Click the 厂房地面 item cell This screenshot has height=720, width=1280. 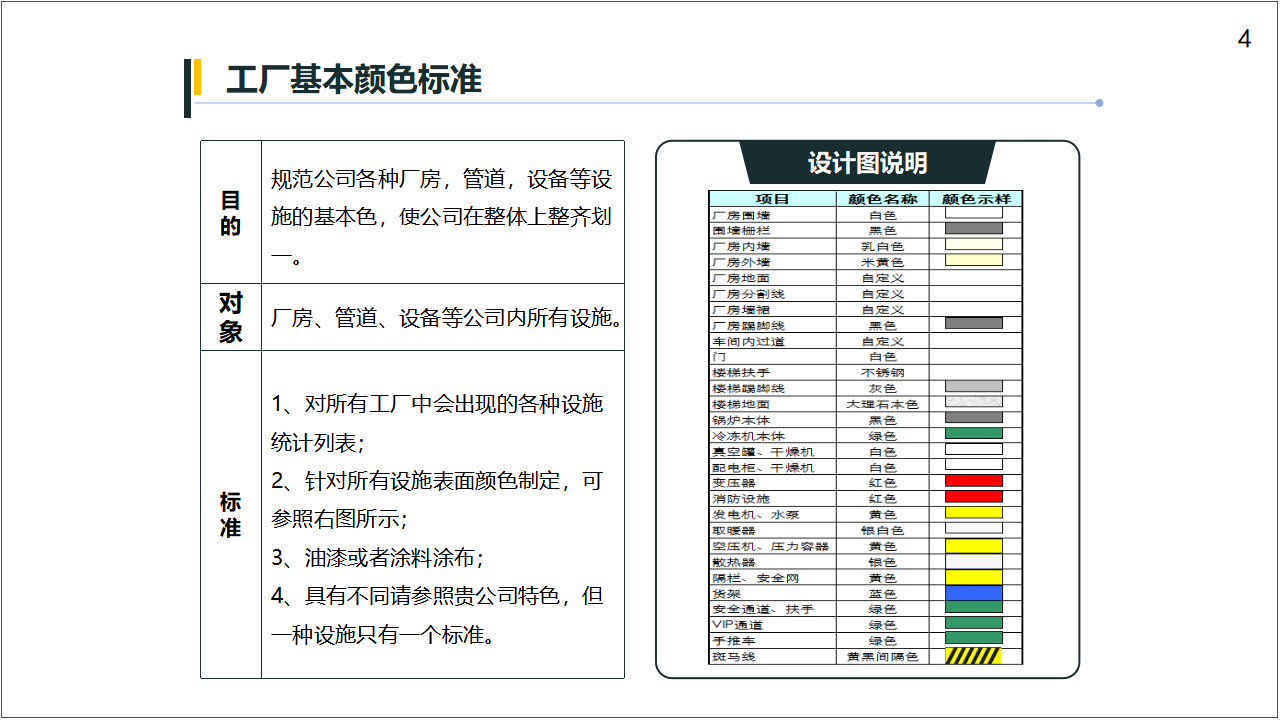click(772, 278)
